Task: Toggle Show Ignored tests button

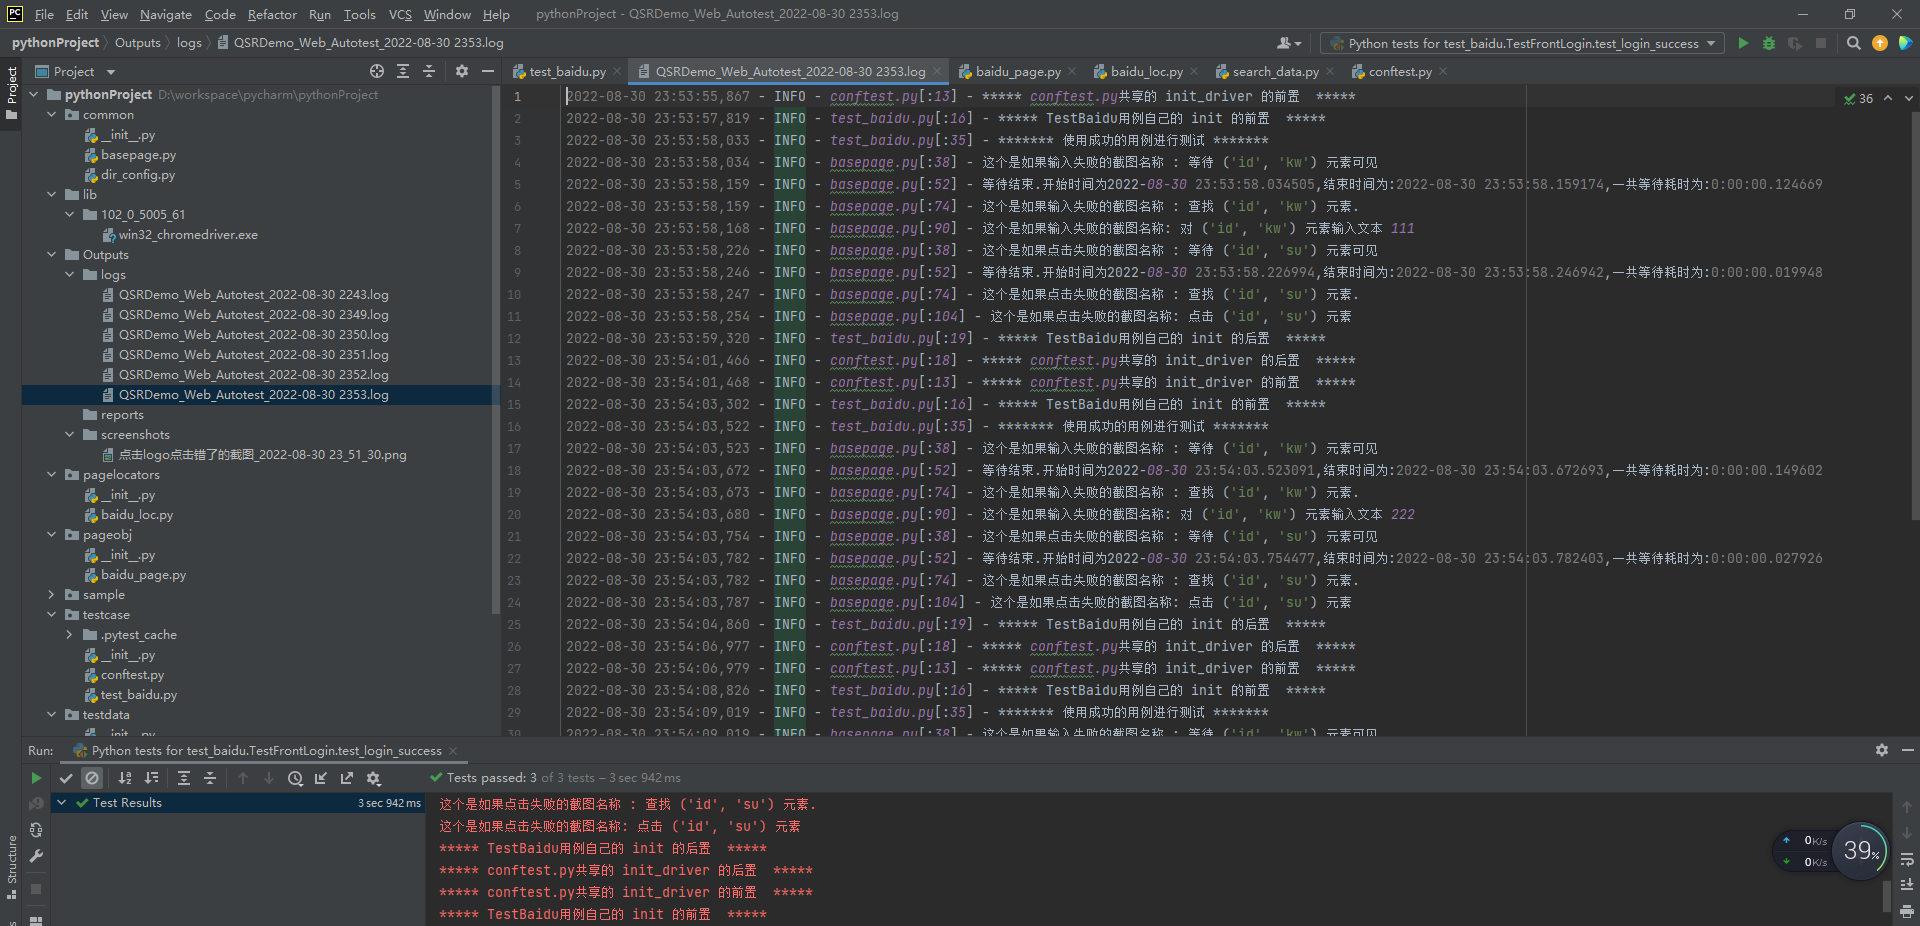Action: tap(92, 778)
